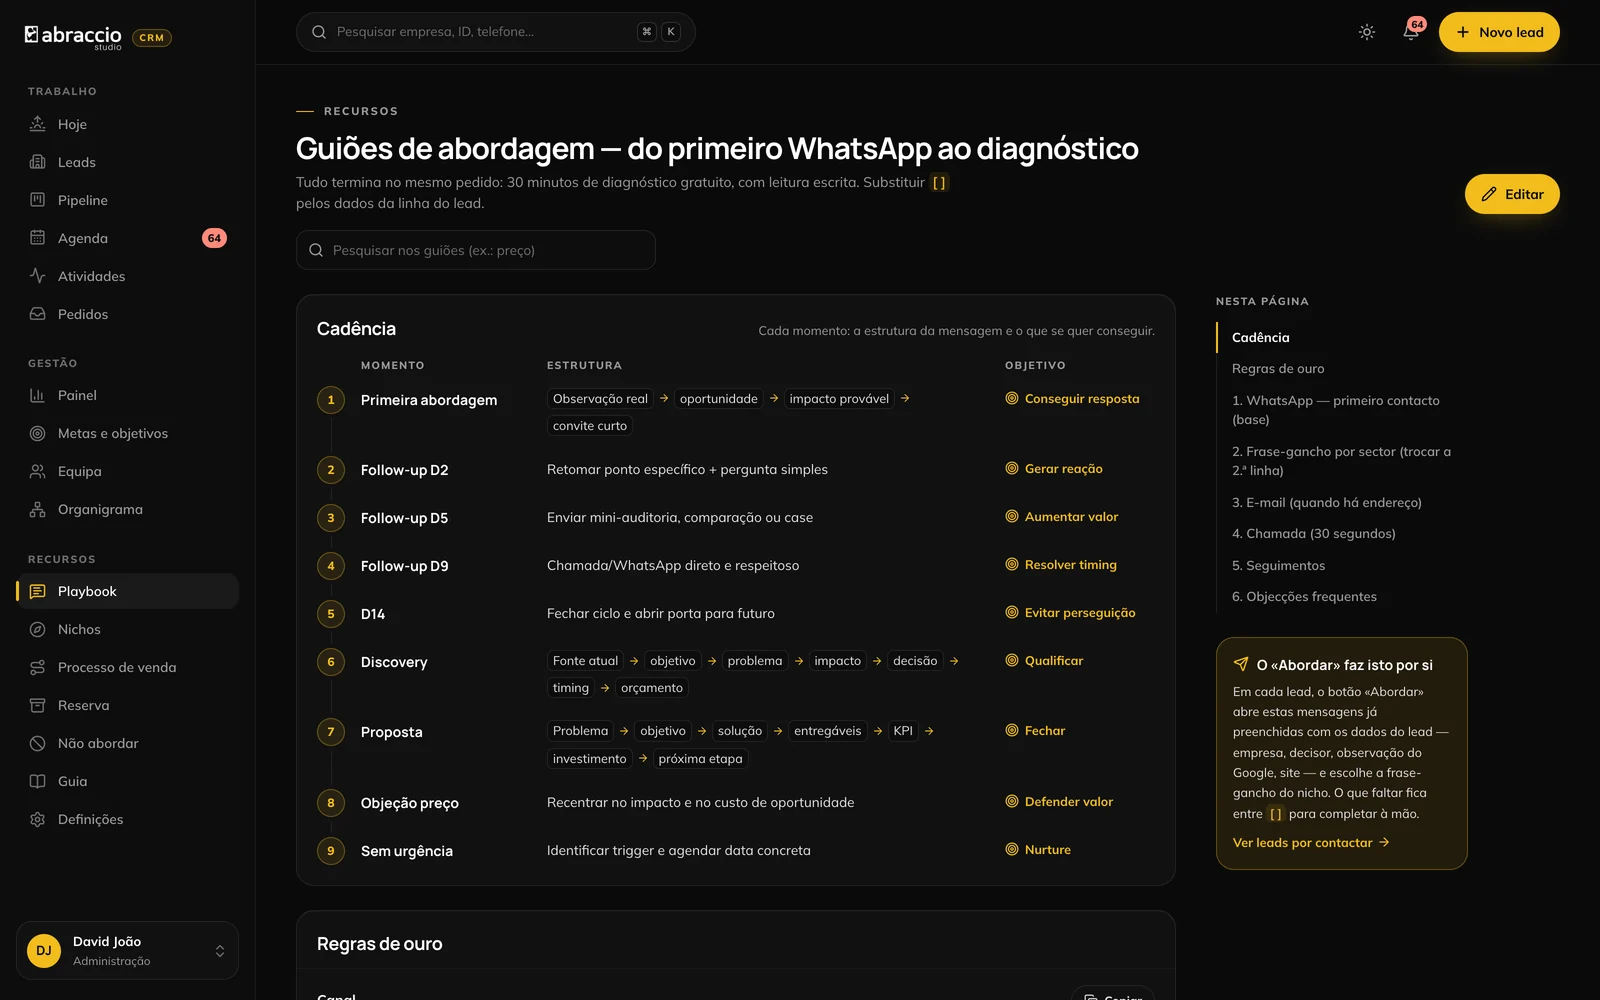Focus the global search field
Screen dimensions: 1600x1000
[496, 32]
